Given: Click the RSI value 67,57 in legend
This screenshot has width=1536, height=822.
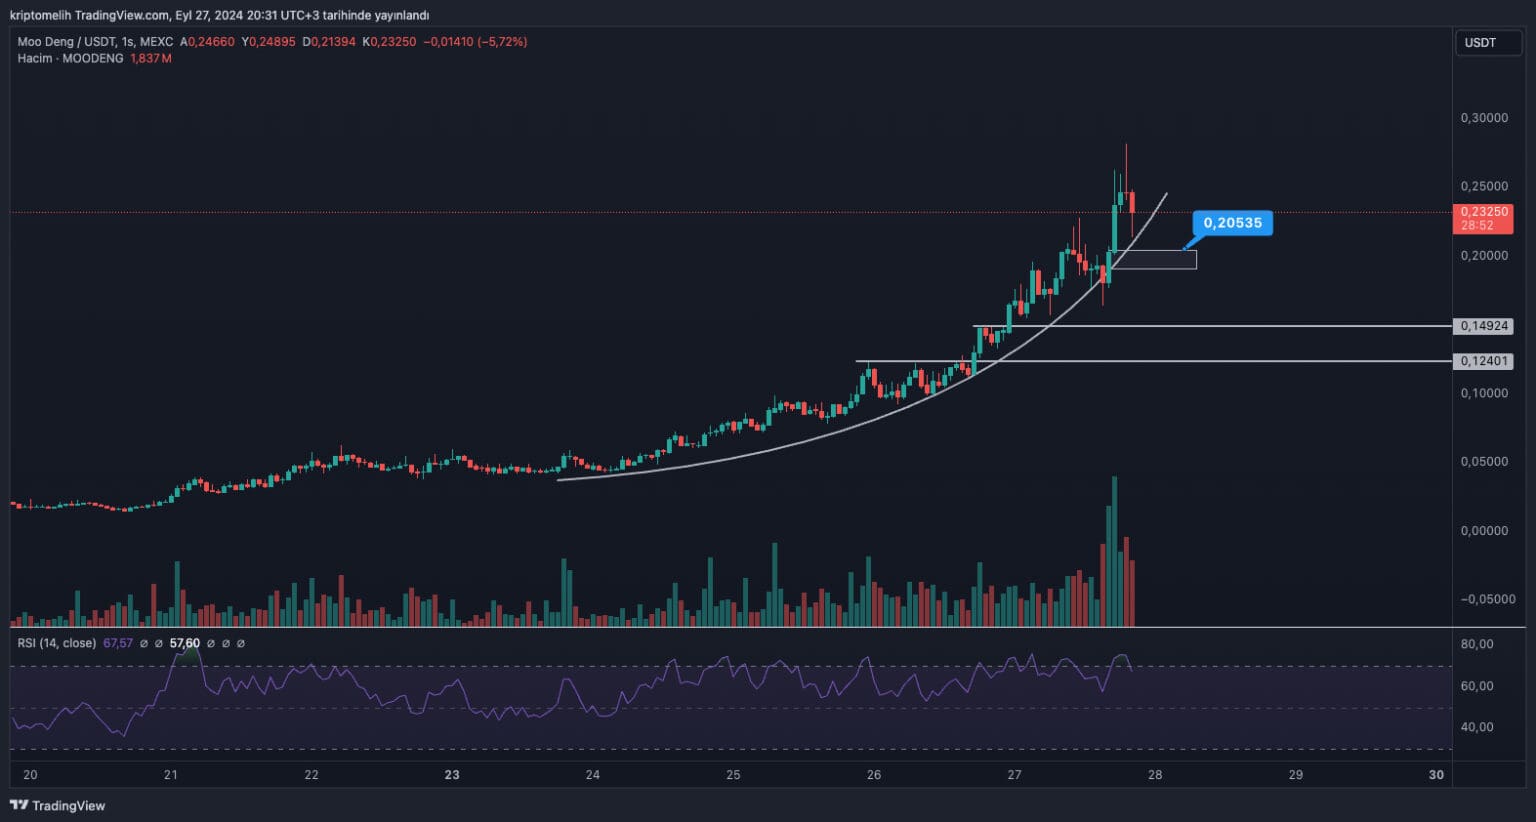Looking at the screenshot, I should (118, 643).
